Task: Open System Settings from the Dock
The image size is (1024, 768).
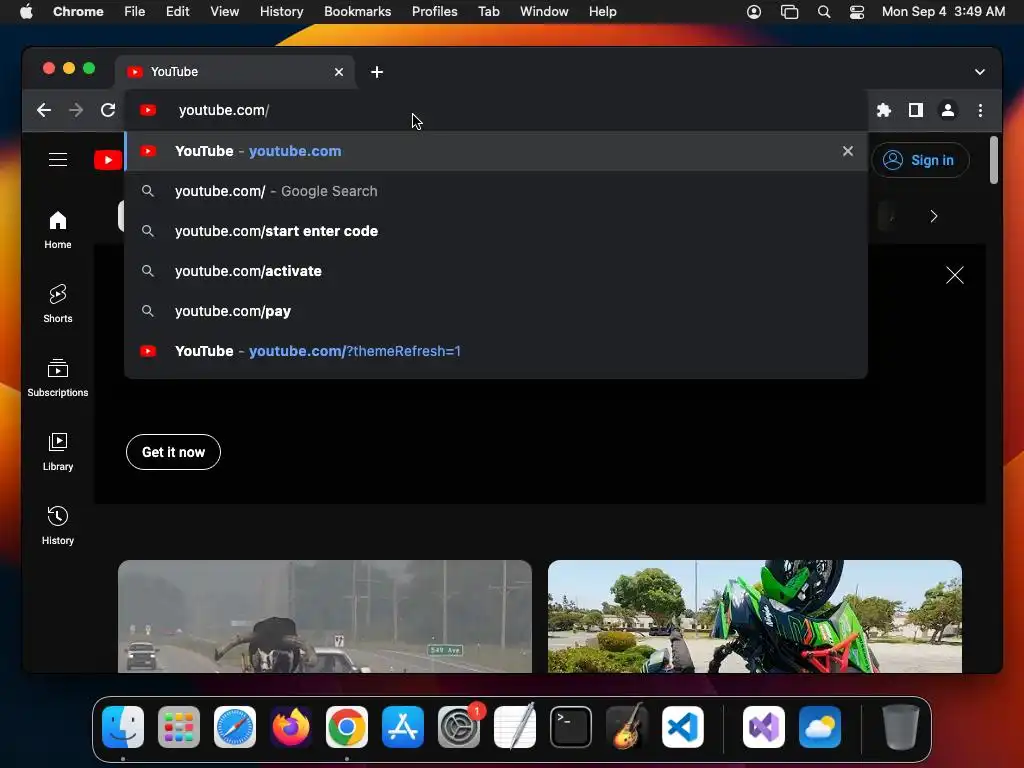Action: [x=458, y=727]
